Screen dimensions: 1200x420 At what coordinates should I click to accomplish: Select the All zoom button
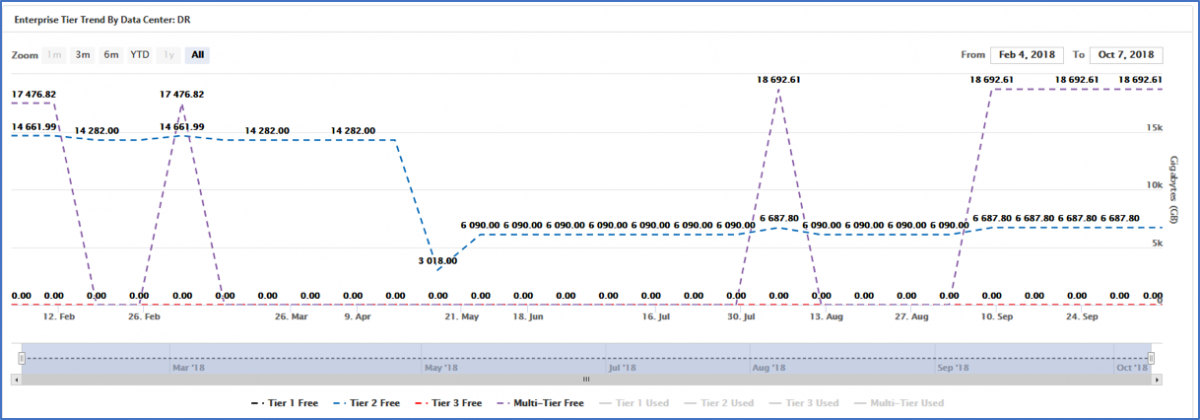coord(198,55)
